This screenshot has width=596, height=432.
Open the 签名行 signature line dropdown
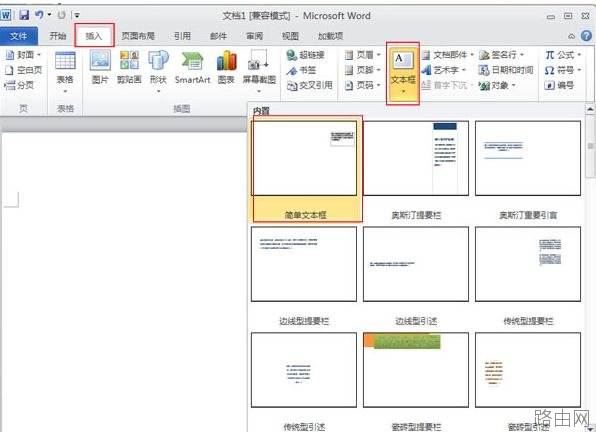click(501, 55)
